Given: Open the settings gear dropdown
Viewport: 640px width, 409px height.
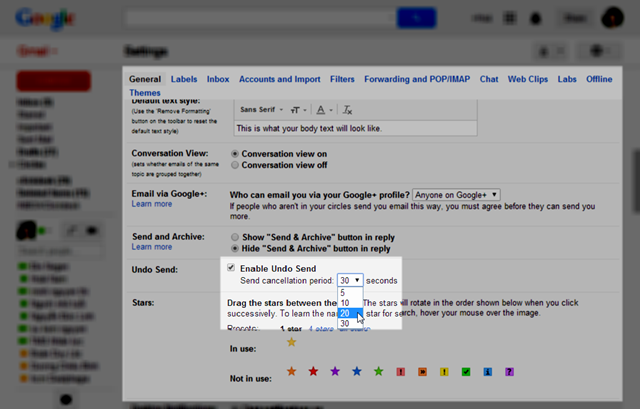Looking at the screenshot, I should pyautogui.click(x=599, y=51).
